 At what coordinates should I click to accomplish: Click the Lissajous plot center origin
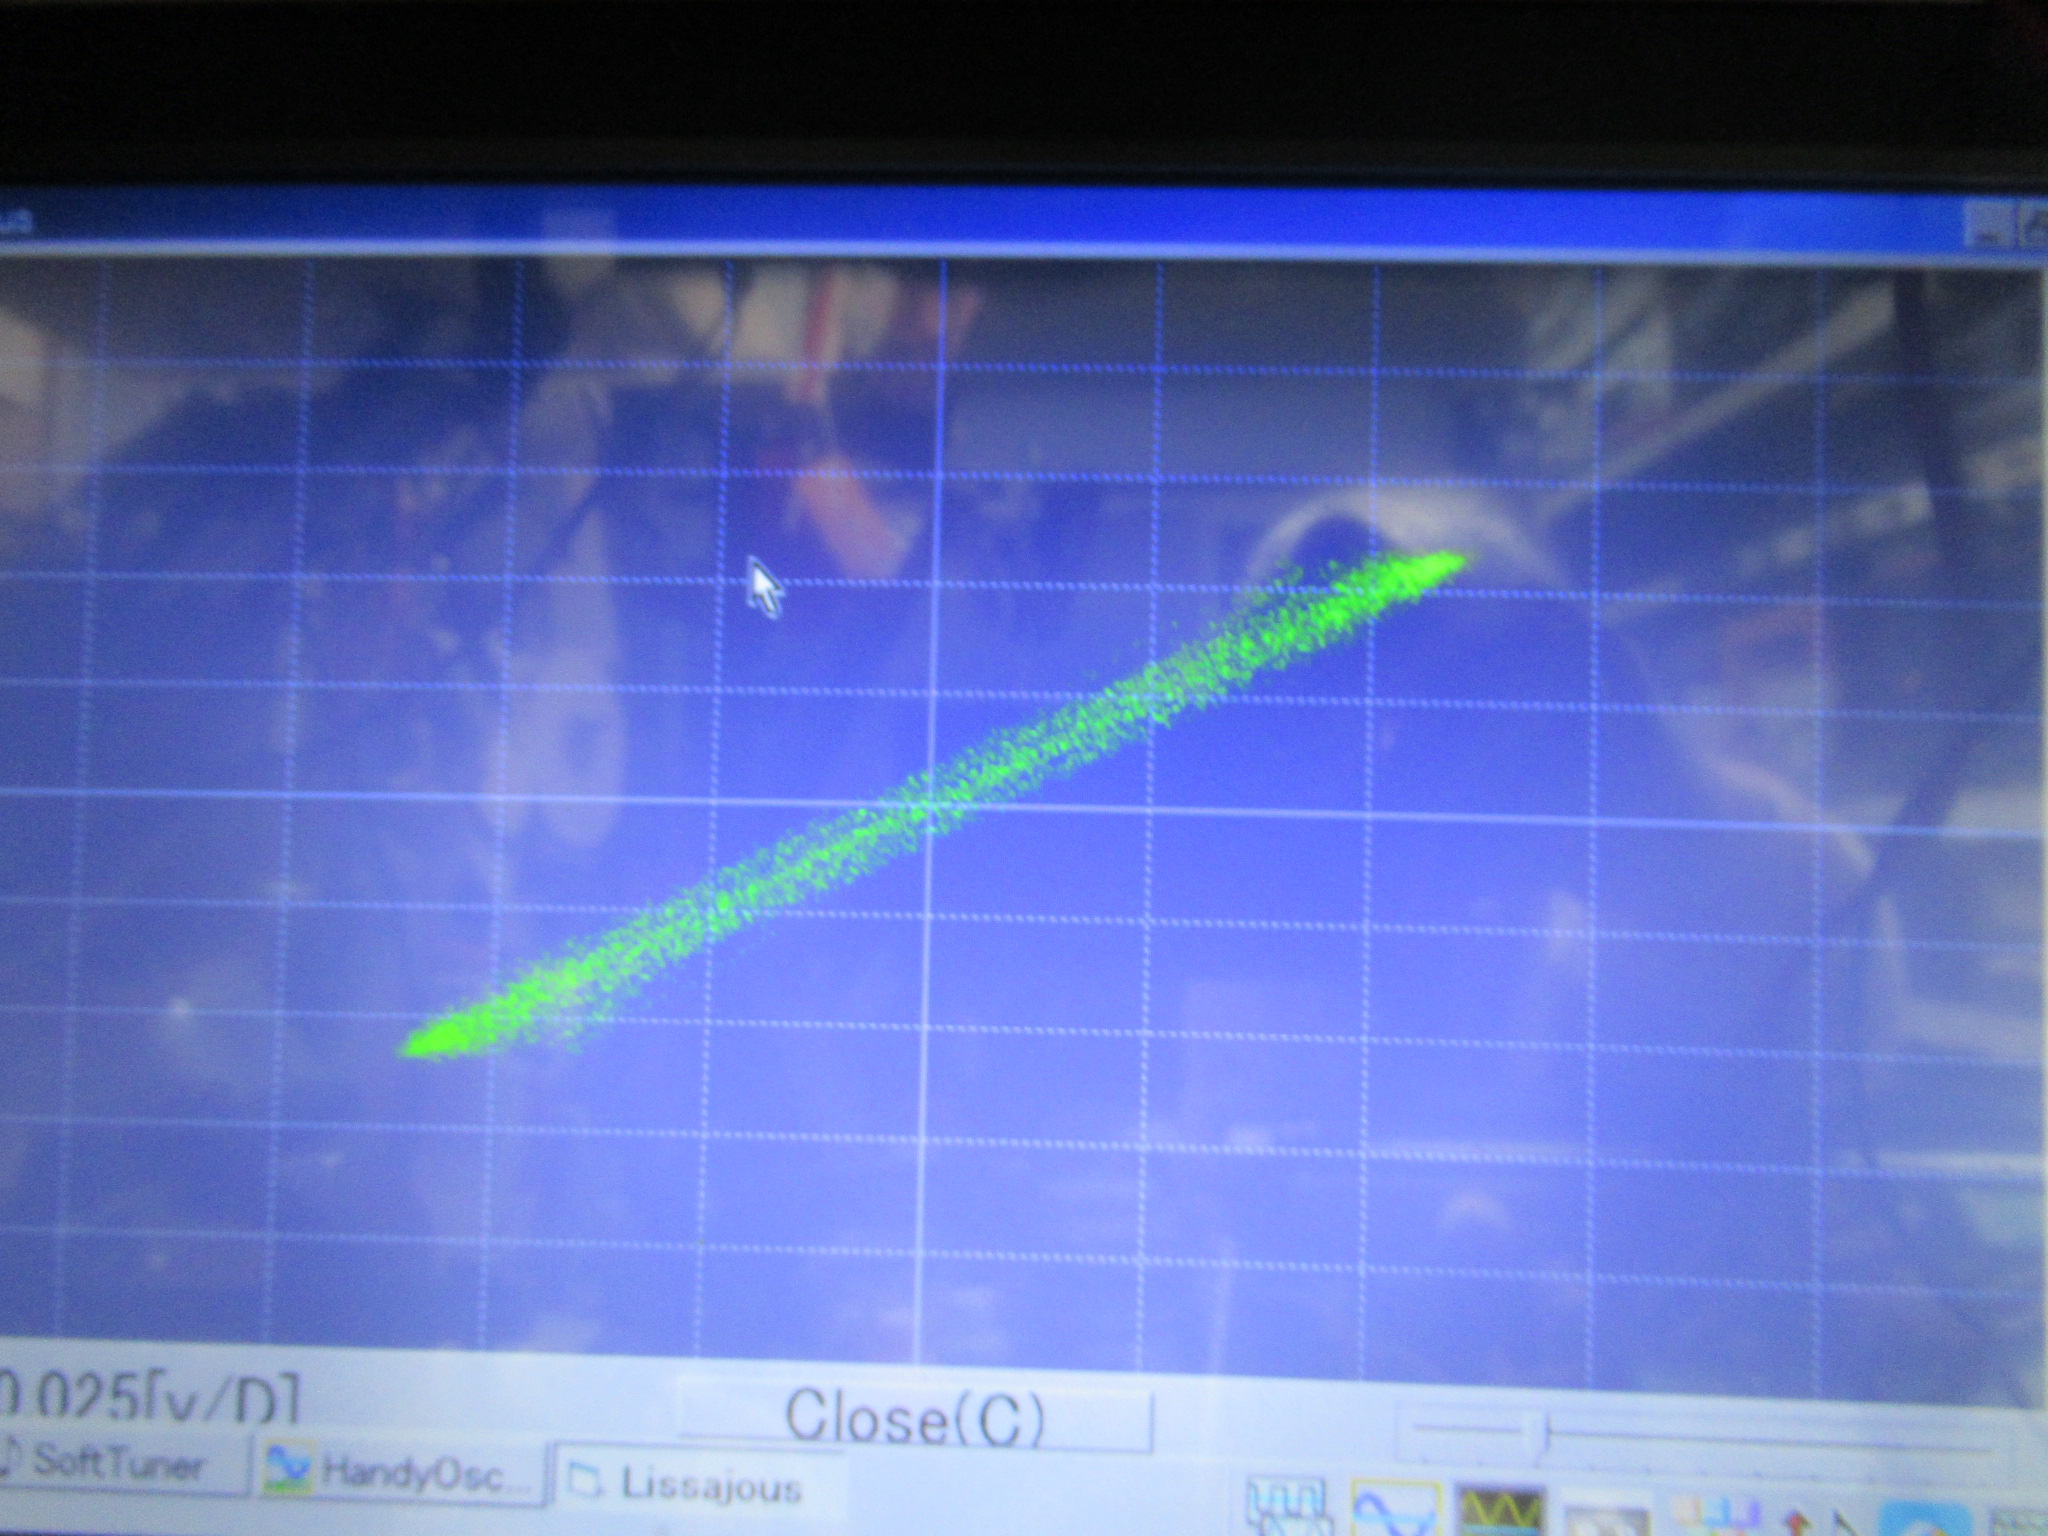[x=930, y=801]
